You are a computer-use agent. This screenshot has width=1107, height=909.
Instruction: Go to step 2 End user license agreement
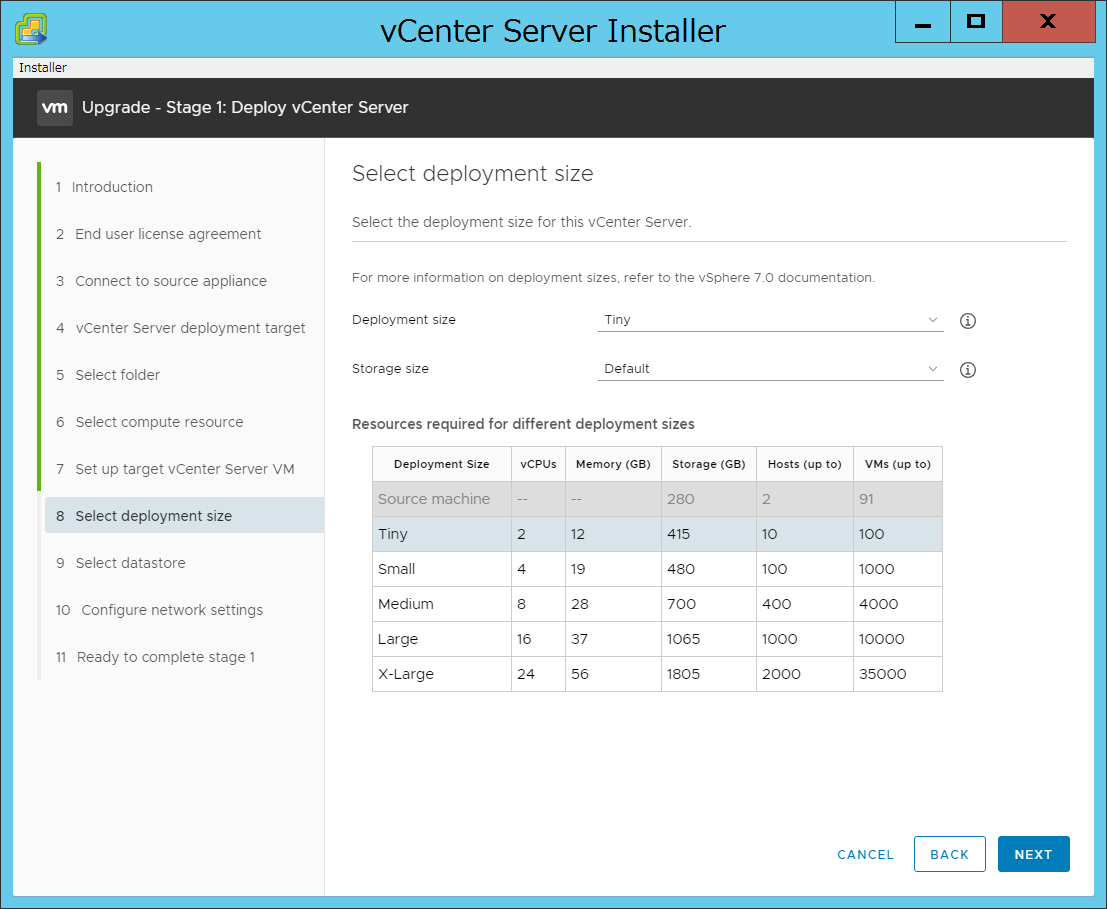click(159, 234)
